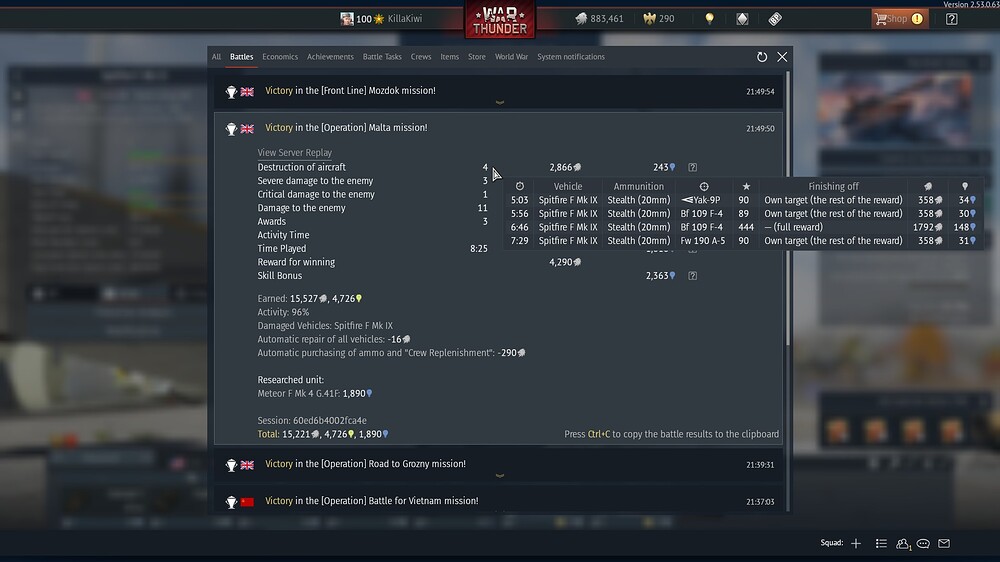Switch to the Achievements tab
This screenshot has width=1000, height=562.
pos(330,57)
